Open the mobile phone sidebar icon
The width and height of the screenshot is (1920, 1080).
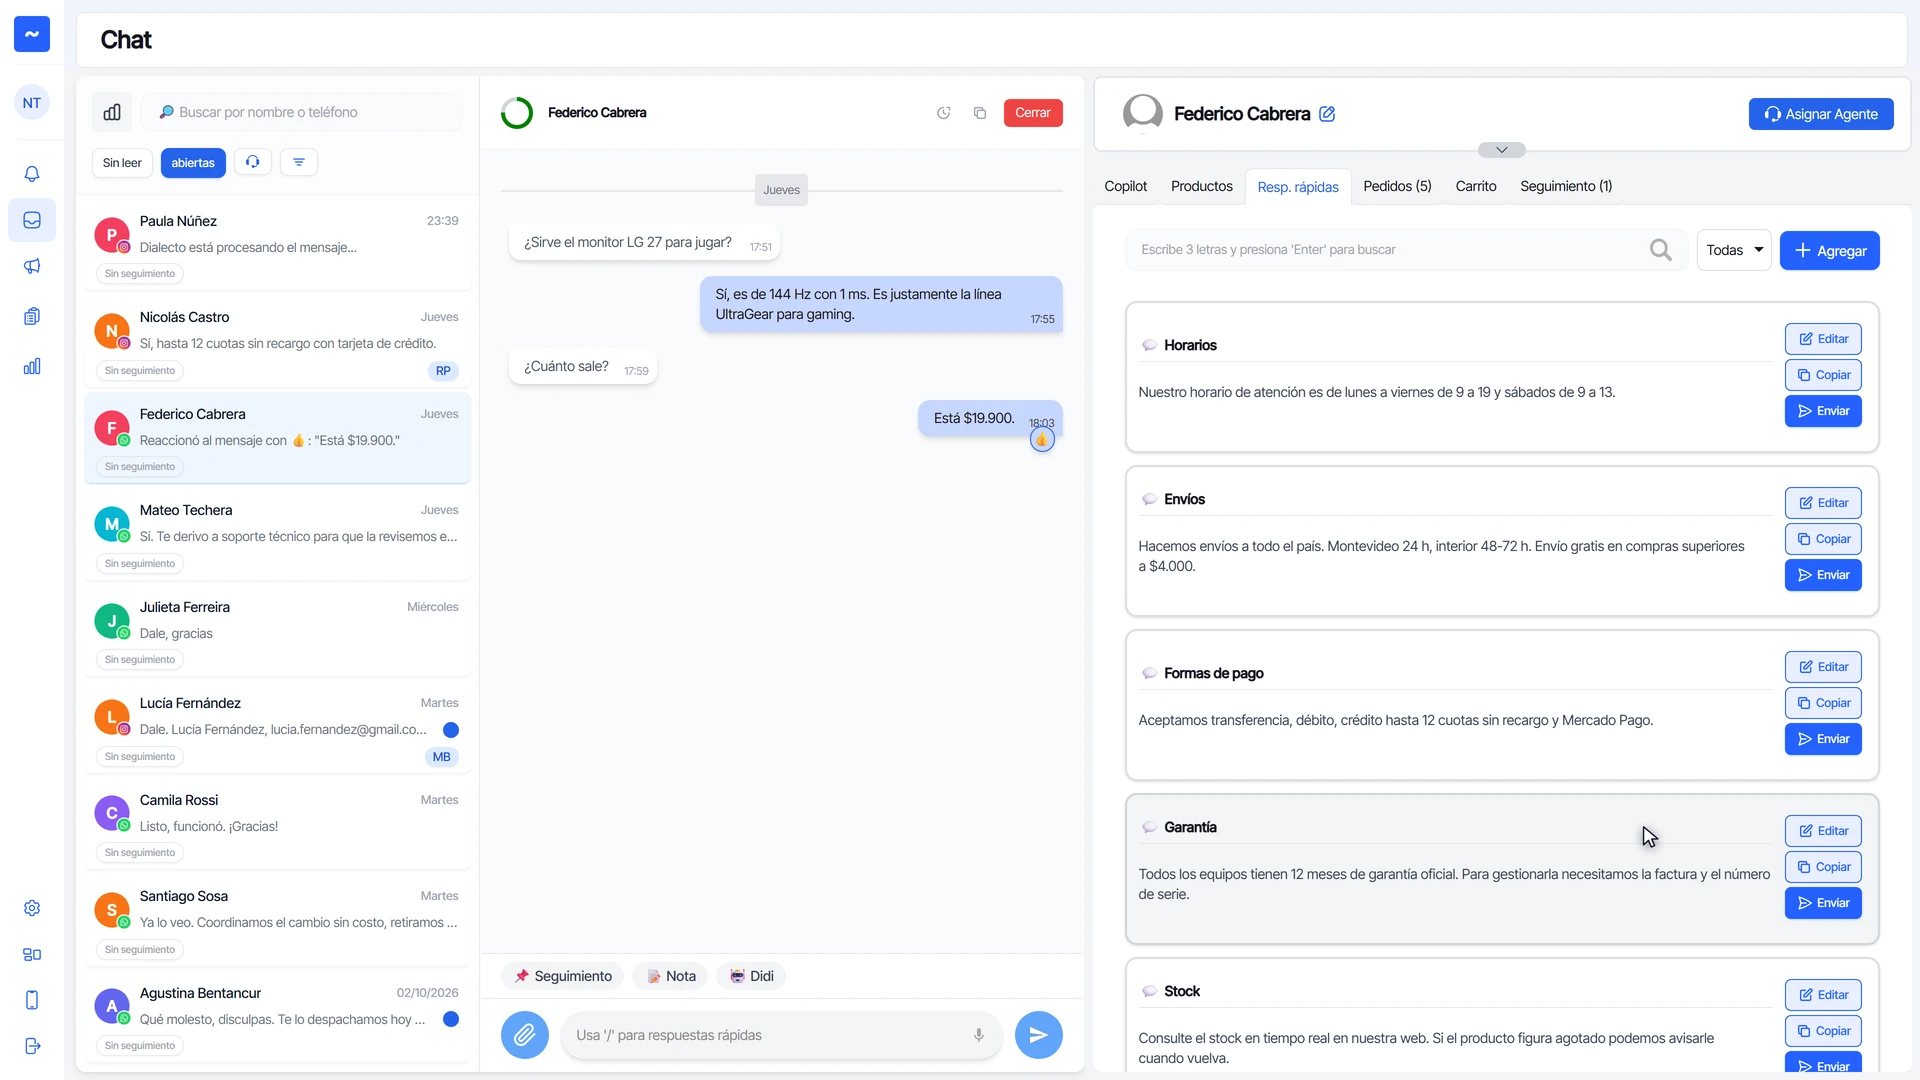(32, 1000)
